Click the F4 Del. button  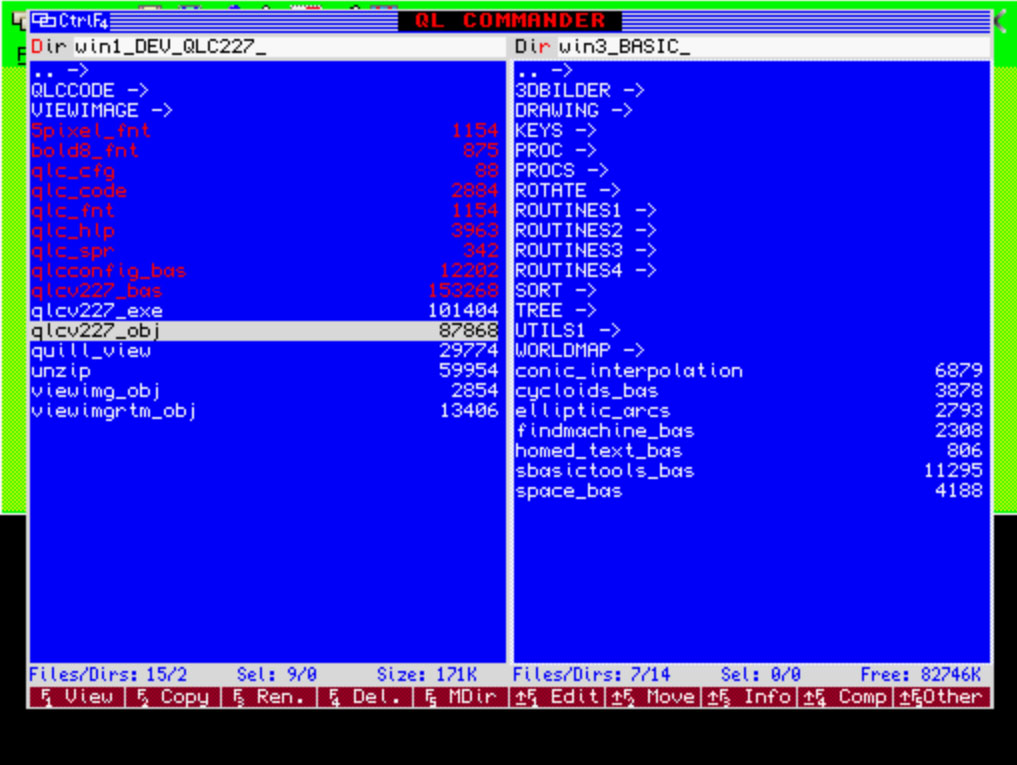point(365,696)
